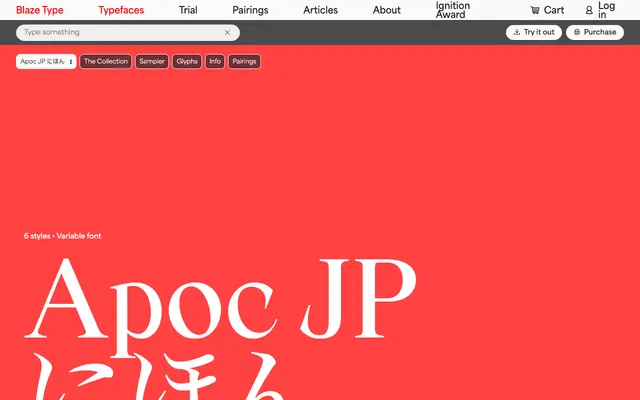640x400 pixels.
Task: Open the Trial page
Action: [x=188, y=10]
